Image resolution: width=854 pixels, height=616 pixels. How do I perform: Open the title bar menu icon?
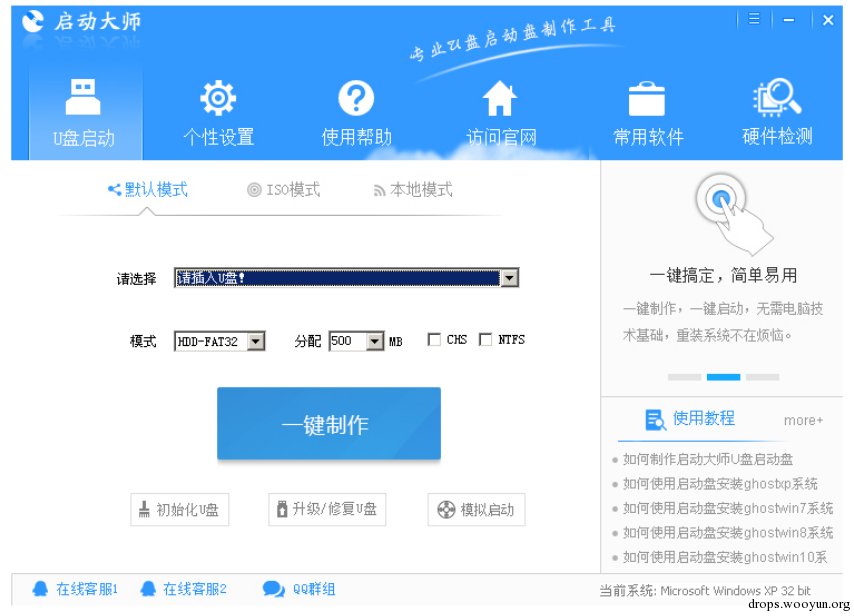754,20
